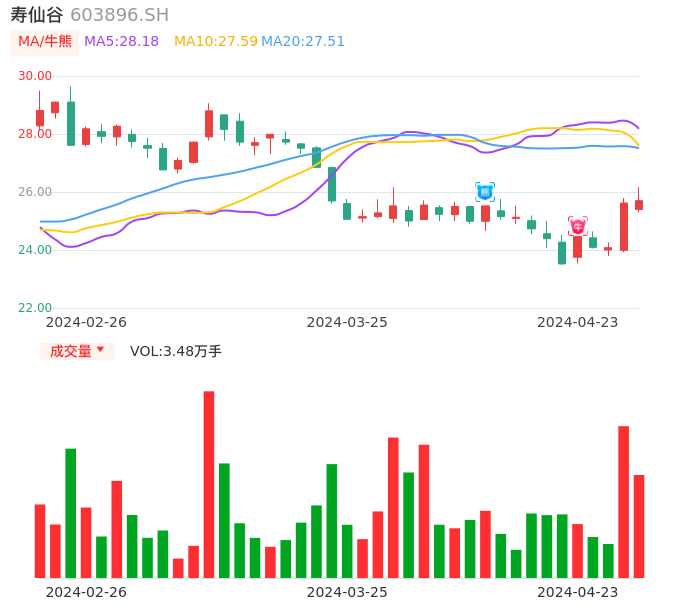Open the 成交量 indicator dropdown
Image resolution: width=686 pixels, height=606 pixels.
click(77, 351)
